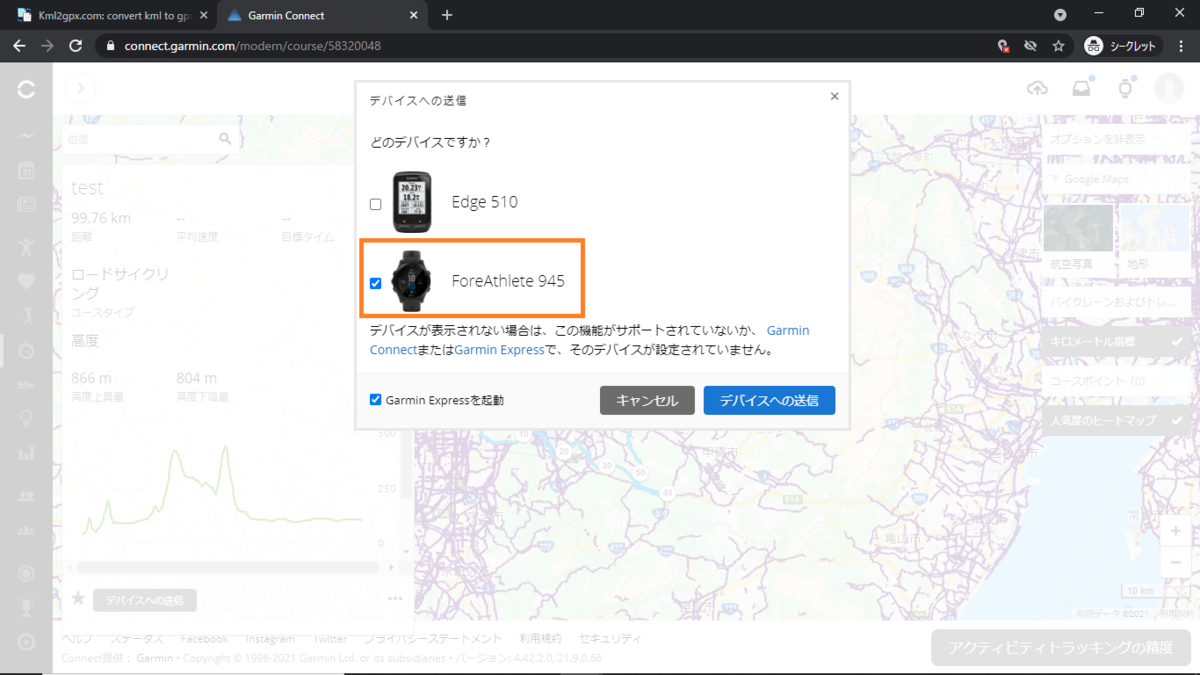Toggle the Garmin Express起動 checkbox
1200x675 pixels.
[x=376, y=400]
